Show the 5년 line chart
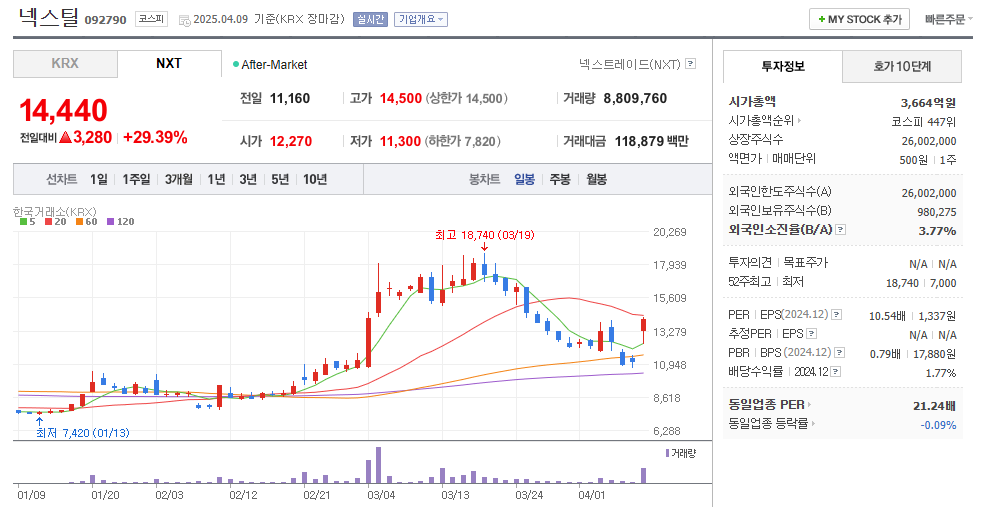Viewport: 981px width, 507px height. (x=280, y=180)
